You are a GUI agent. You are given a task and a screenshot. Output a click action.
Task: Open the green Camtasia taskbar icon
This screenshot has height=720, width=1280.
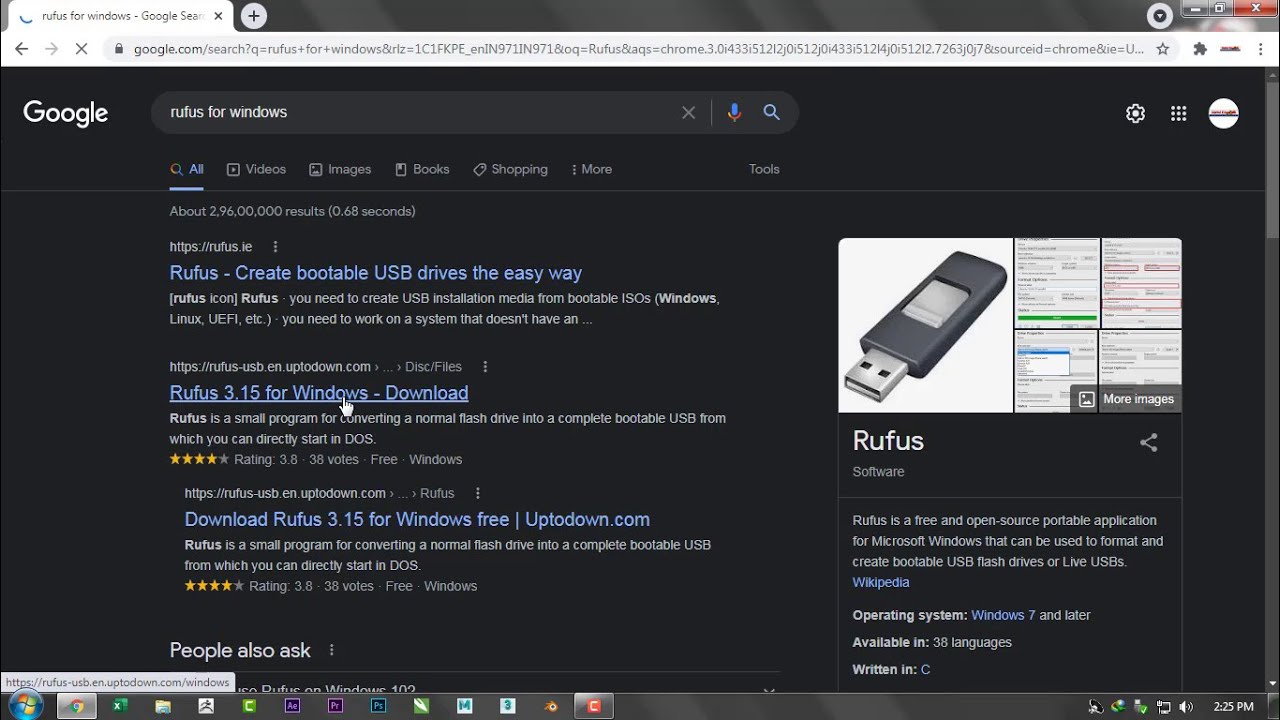249,706
